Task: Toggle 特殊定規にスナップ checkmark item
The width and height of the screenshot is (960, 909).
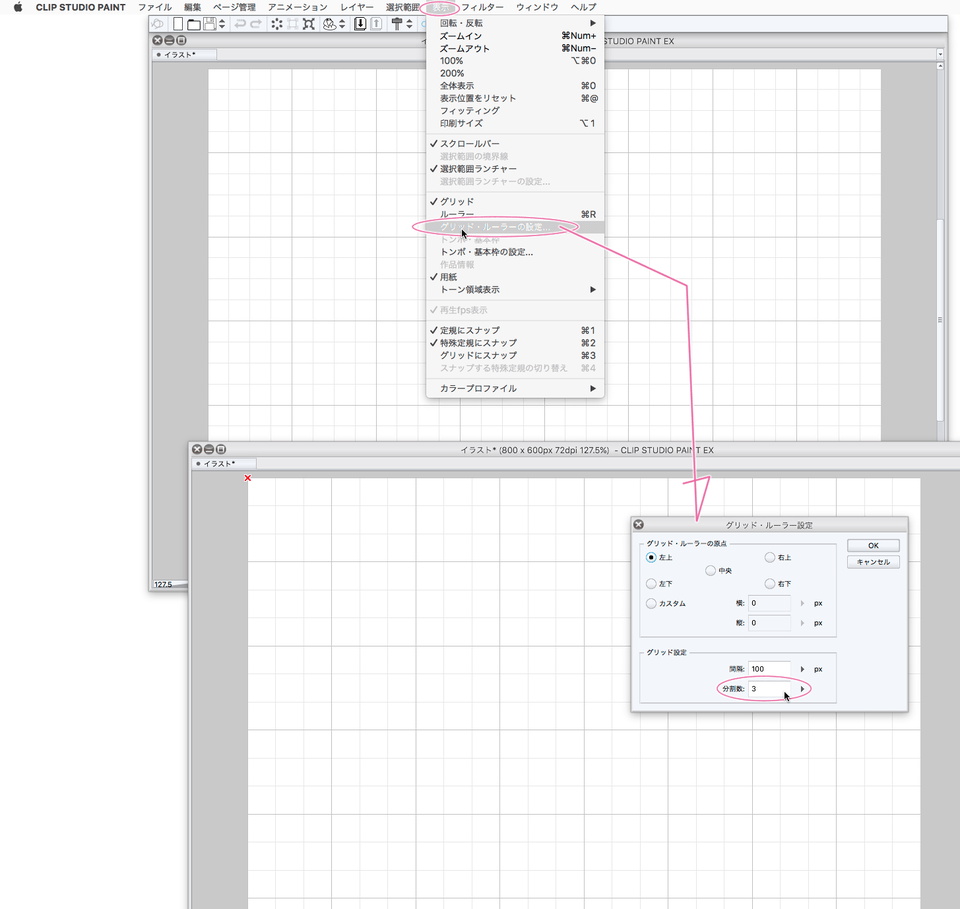Action: pyautogui.click(x=515, y=343)
